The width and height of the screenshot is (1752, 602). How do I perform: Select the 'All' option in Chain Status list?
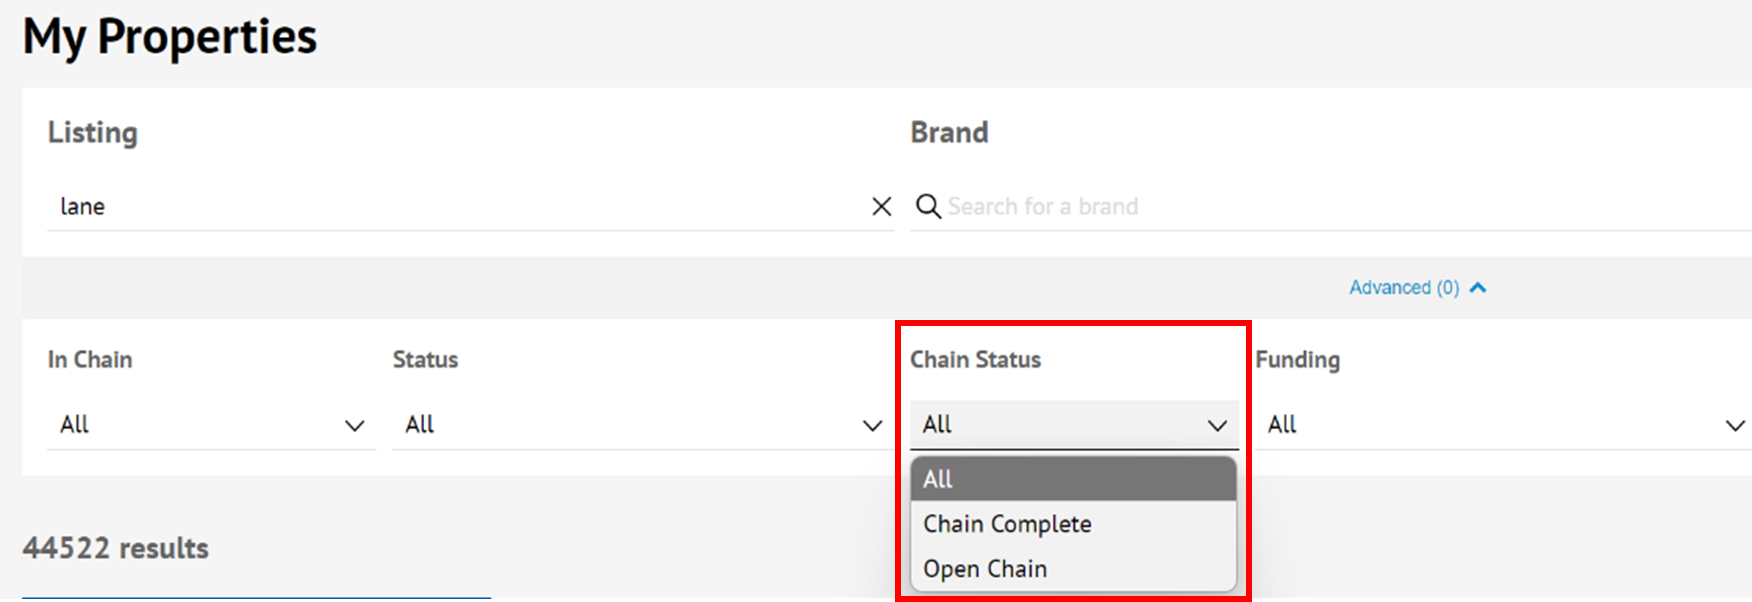(1073, 479)
